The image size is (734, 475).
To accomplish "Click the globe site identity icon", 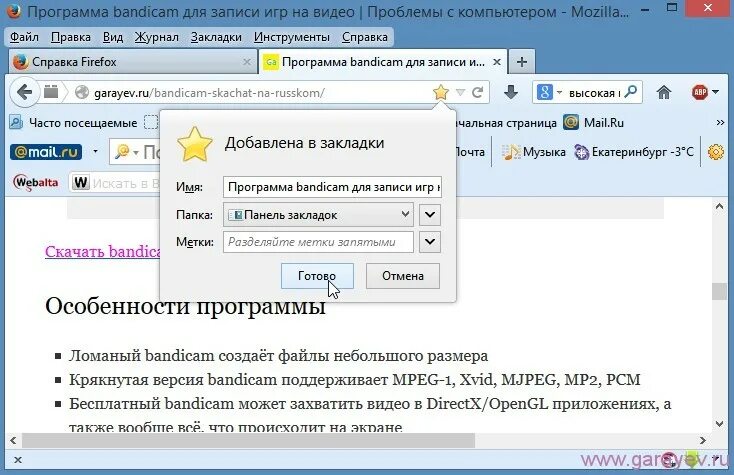I will (82, 92).
